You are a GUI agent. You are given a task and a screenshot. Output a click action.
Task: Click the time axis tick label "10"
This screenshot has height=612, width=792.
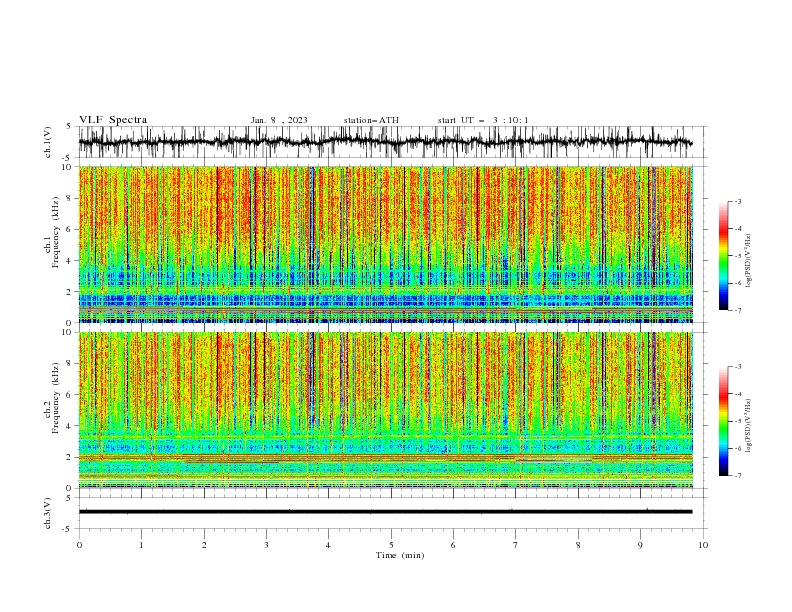click(x=703, y=545)
